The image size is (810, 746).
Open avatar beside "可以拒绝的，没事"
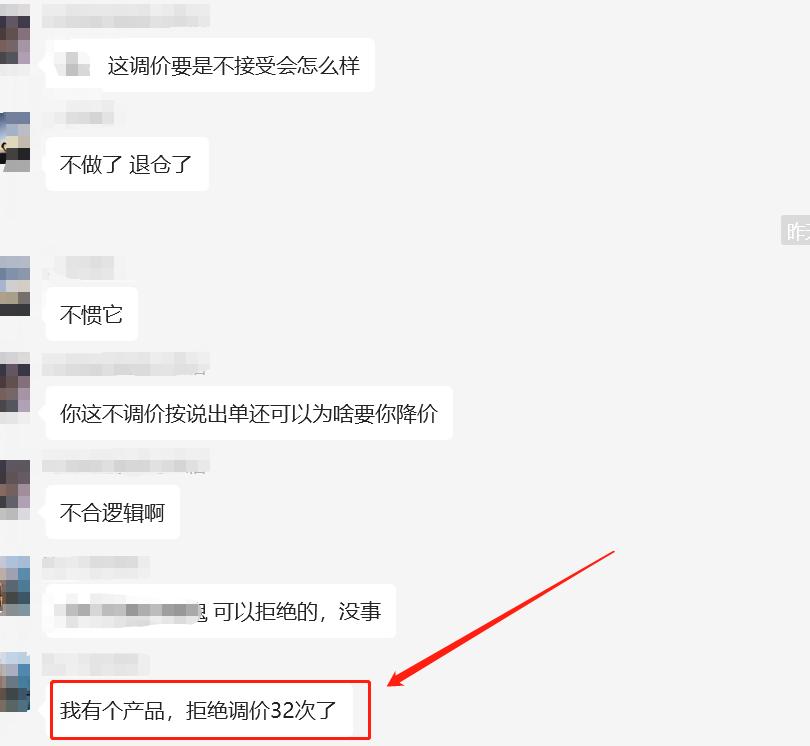click(14, 586)
